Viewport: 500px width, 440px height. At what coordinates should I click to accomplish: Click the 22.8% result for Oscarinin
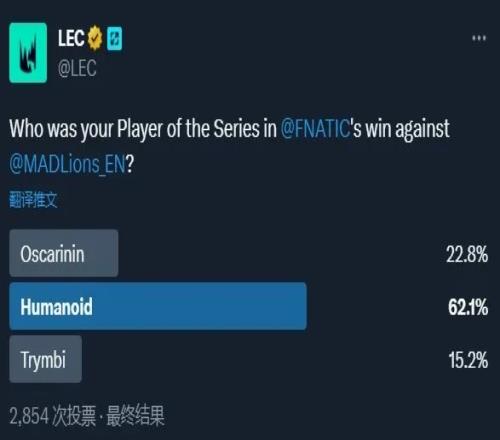pos(467,254)
